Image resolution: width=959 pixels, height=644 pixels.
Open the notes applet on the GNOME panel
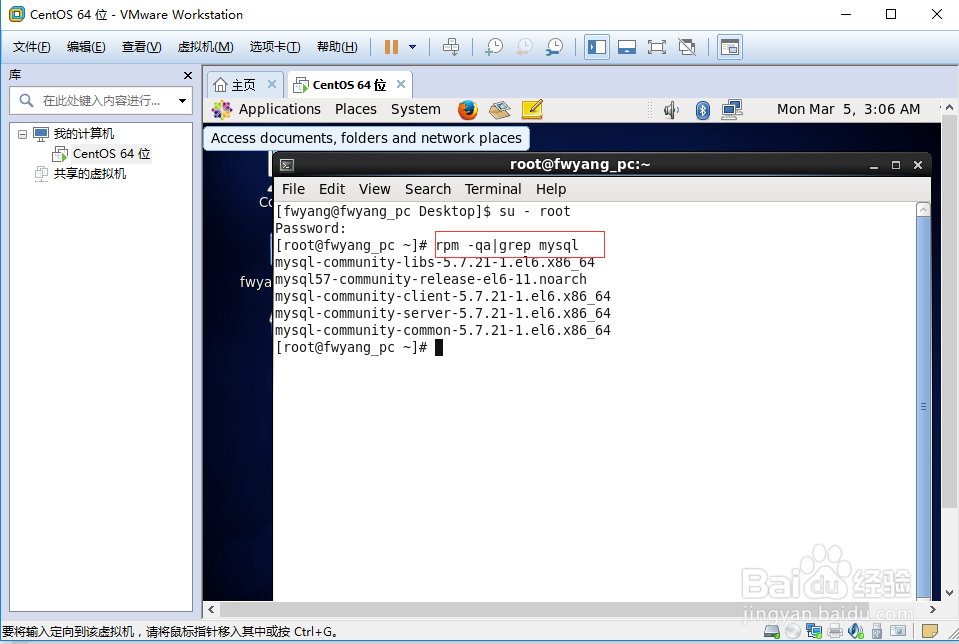click(x=532, y=110)
